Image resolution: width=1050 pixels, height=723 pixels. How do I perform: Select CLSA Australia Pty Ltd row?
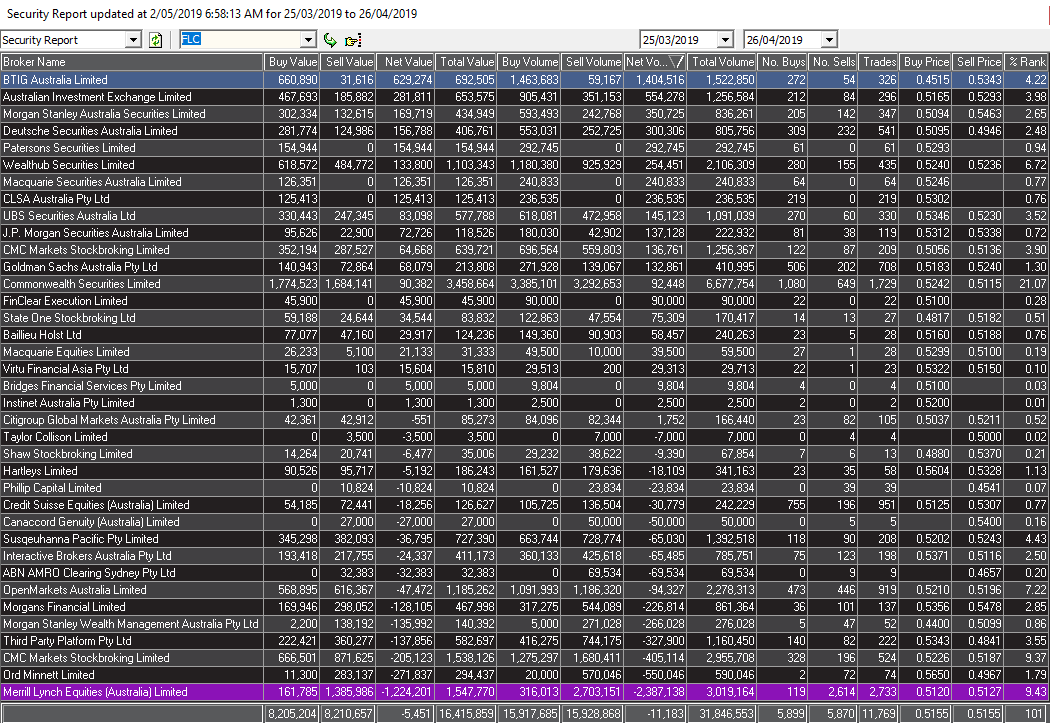[x=524, y=199]
